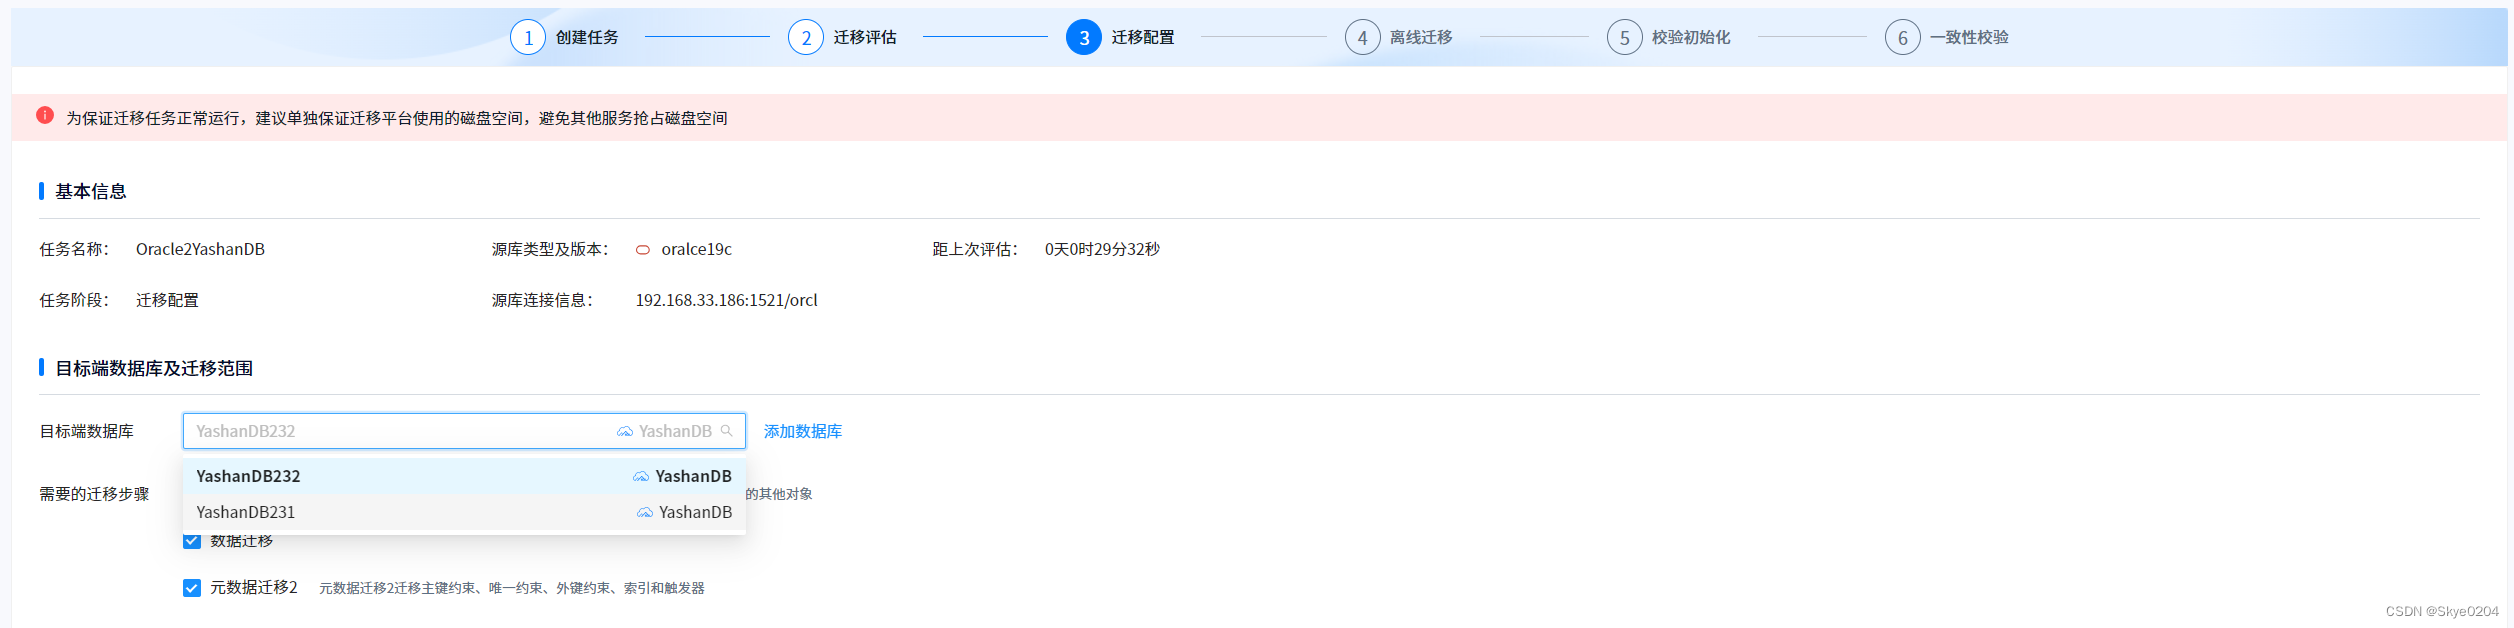Select the 迁移配置 step label
This screenshot has height=628, width=2514.
(x=1143, y=38)
